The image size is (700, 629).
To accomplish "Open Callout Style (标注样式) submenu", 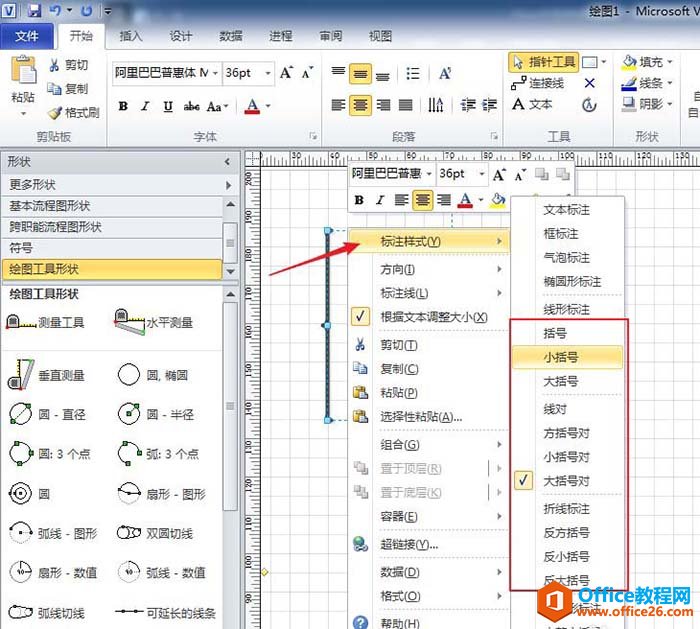I will (429, 242).
